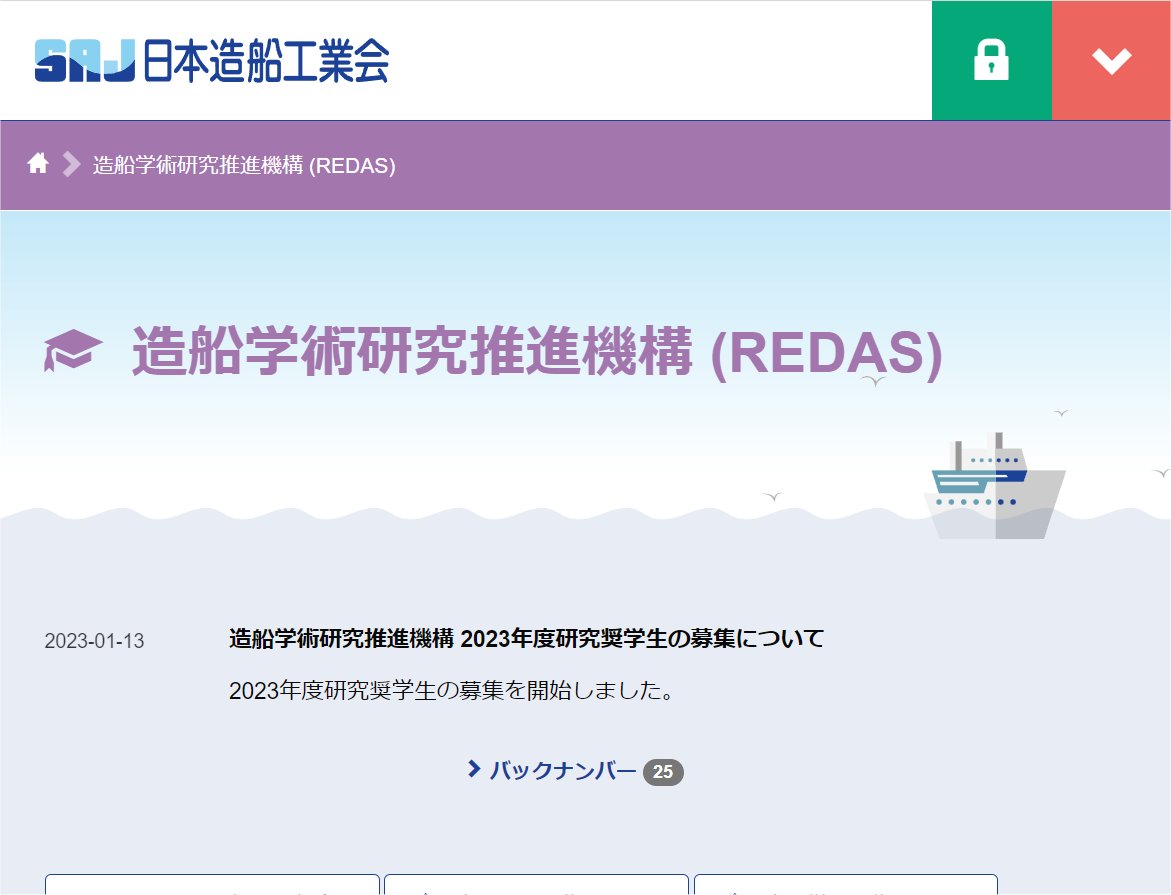The height and width of the screenshot is (895, 1171).
Task: Click the 造船学術研究推進機構 (REDAS) breadcrumb link
Action: click(x=243, y=165)
